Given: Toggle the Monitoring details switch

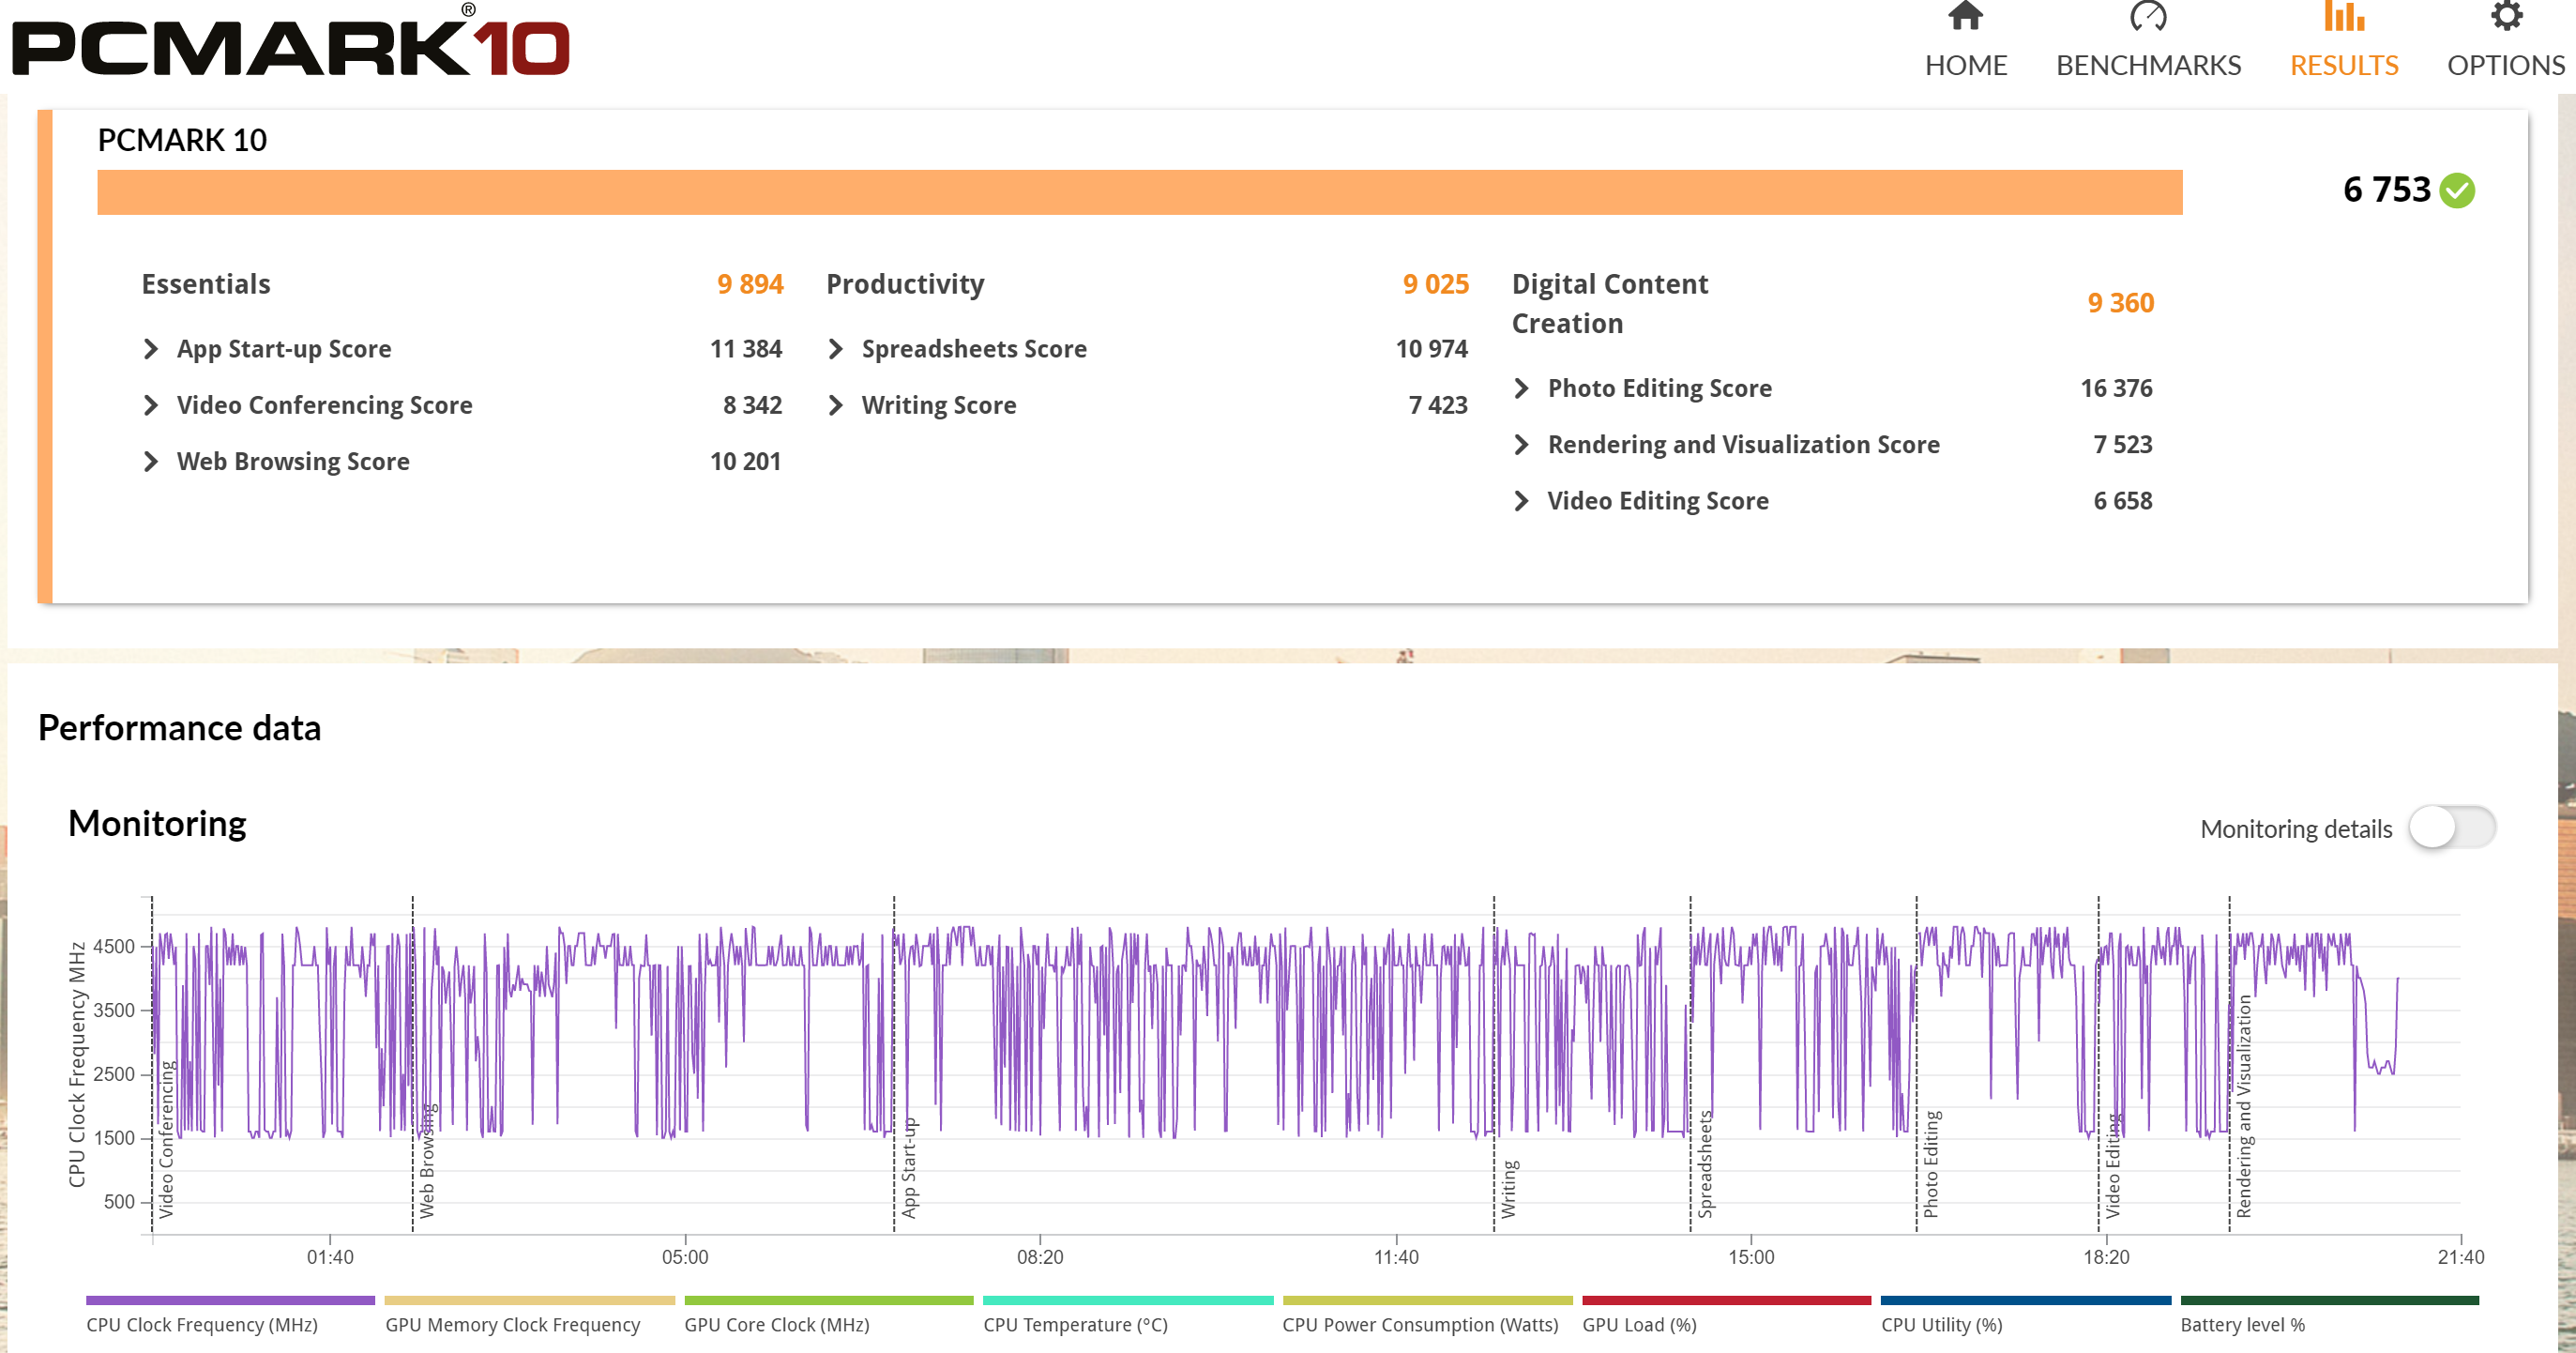Looking at the screenshot, I should pyautogui.click(x=2451, y=828).
